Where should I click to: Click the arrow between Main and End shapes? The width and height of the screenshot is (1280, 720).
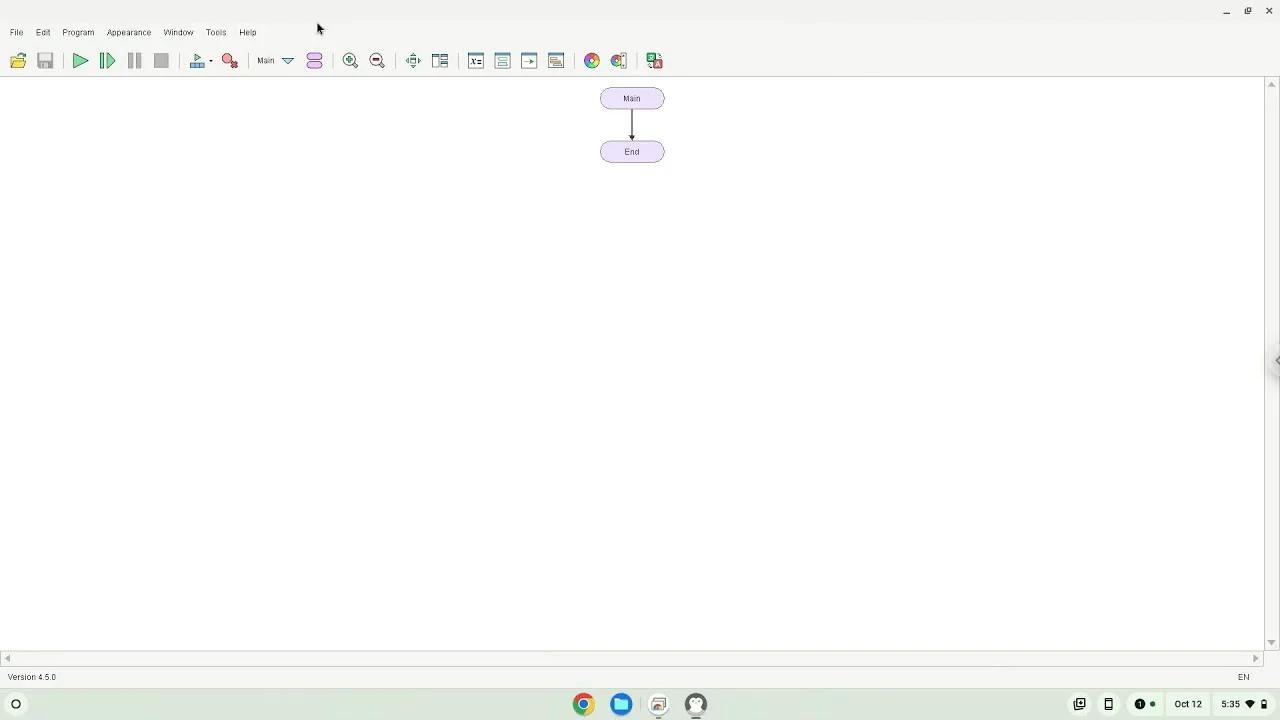pos(632,125)
